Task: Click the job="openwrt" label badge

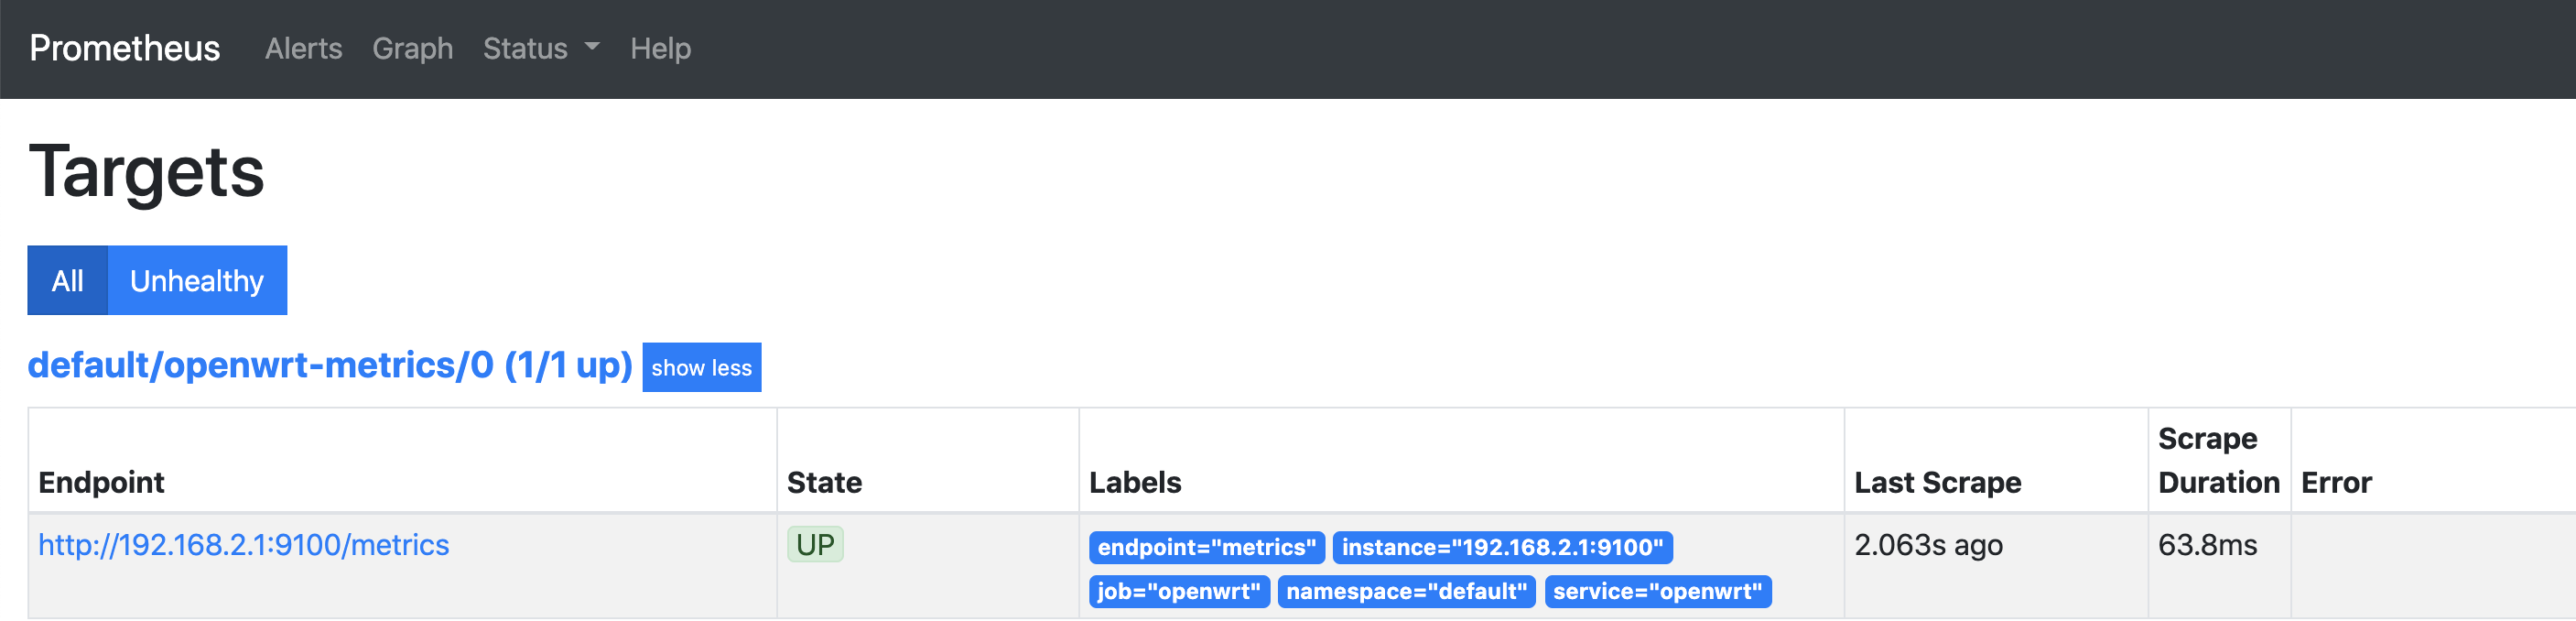Action: tap(1178, 592)
